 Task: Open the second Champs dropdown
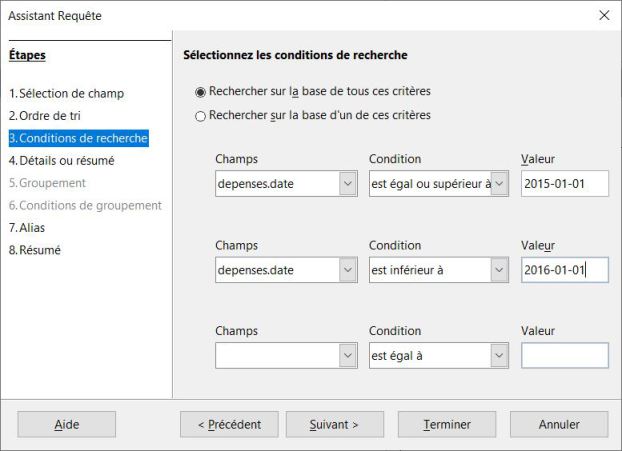pos(347,270)
